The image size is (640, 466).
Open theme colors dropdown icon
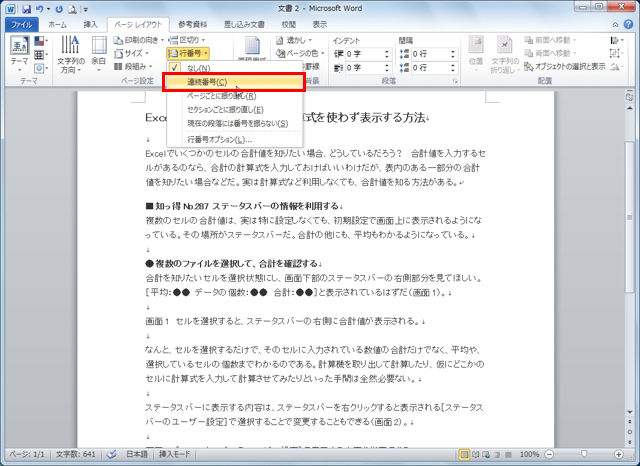pos(40,41)
